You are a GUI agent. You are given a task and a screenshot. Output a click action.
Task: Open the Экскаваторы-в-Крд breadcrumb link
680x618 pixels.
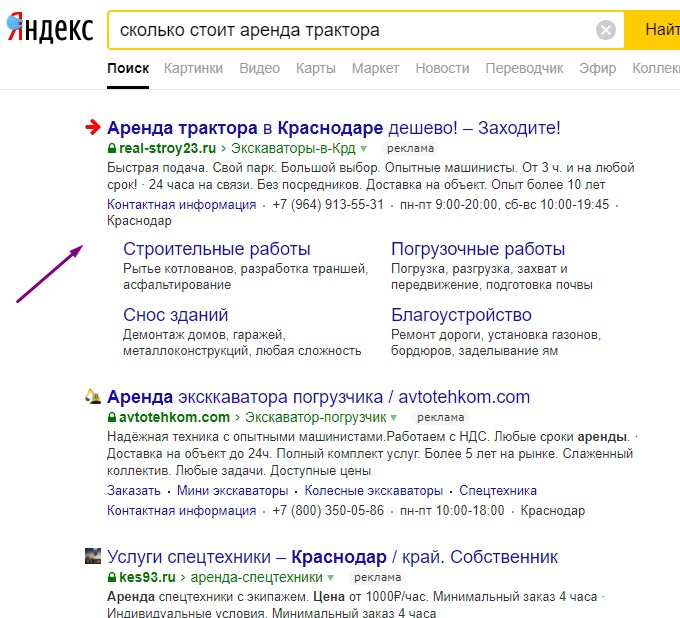click(x=293, y=148)
